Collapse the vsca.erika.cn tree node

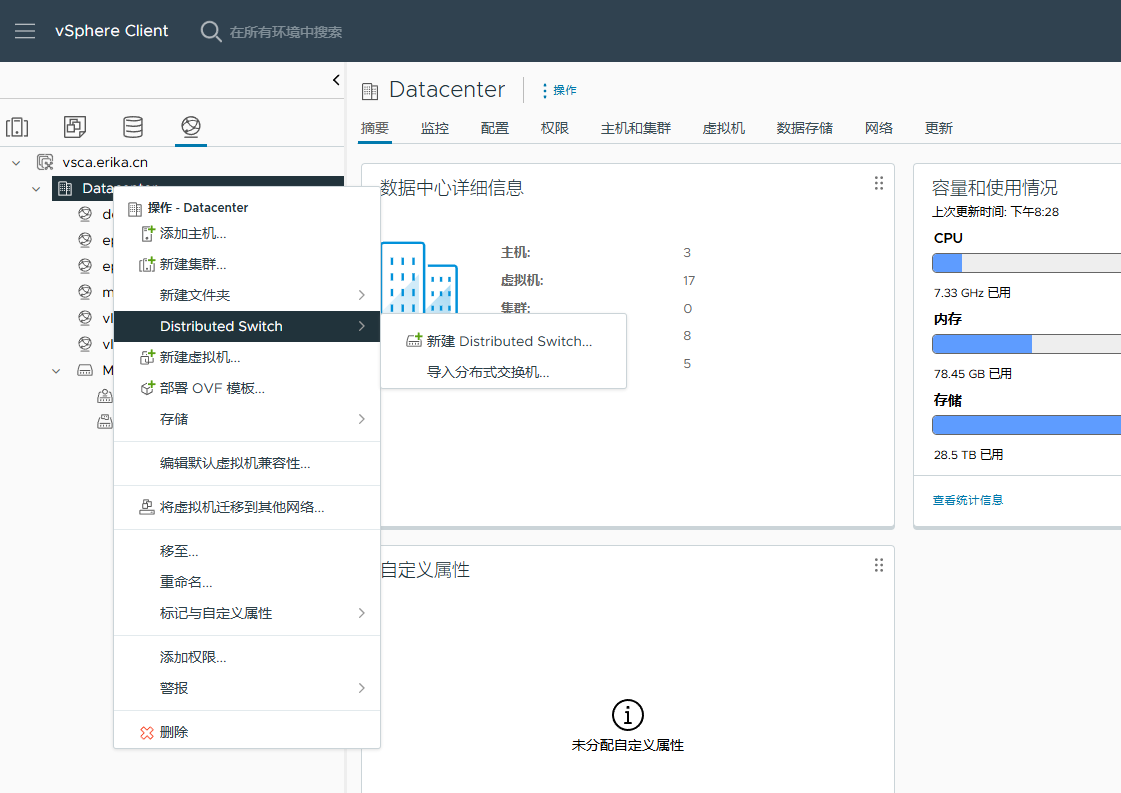pos(16,163)
